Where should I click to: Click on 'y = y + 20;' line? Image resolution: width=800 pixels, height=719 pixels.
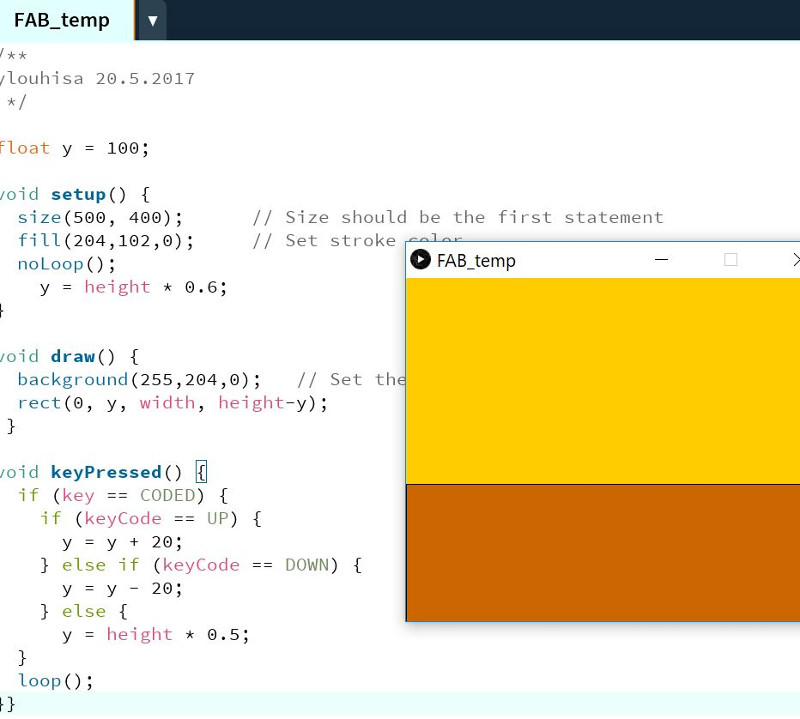(x=122, y=542)
